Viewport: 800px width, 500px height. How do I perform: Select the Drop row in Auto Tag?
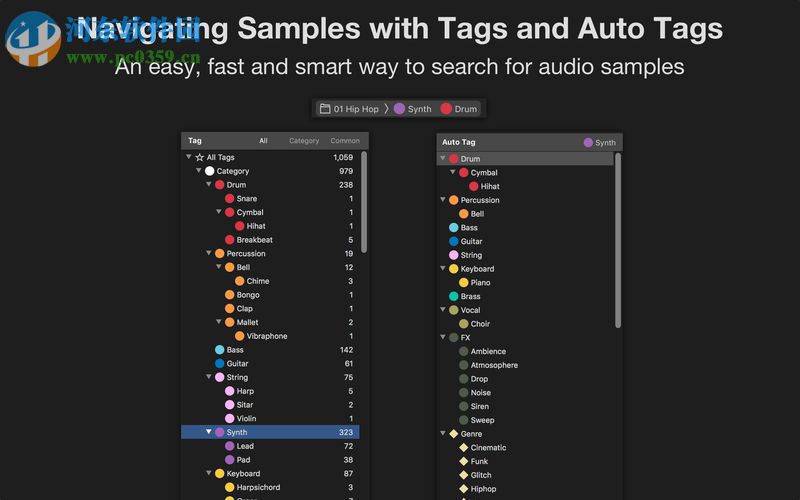[526, 379]
